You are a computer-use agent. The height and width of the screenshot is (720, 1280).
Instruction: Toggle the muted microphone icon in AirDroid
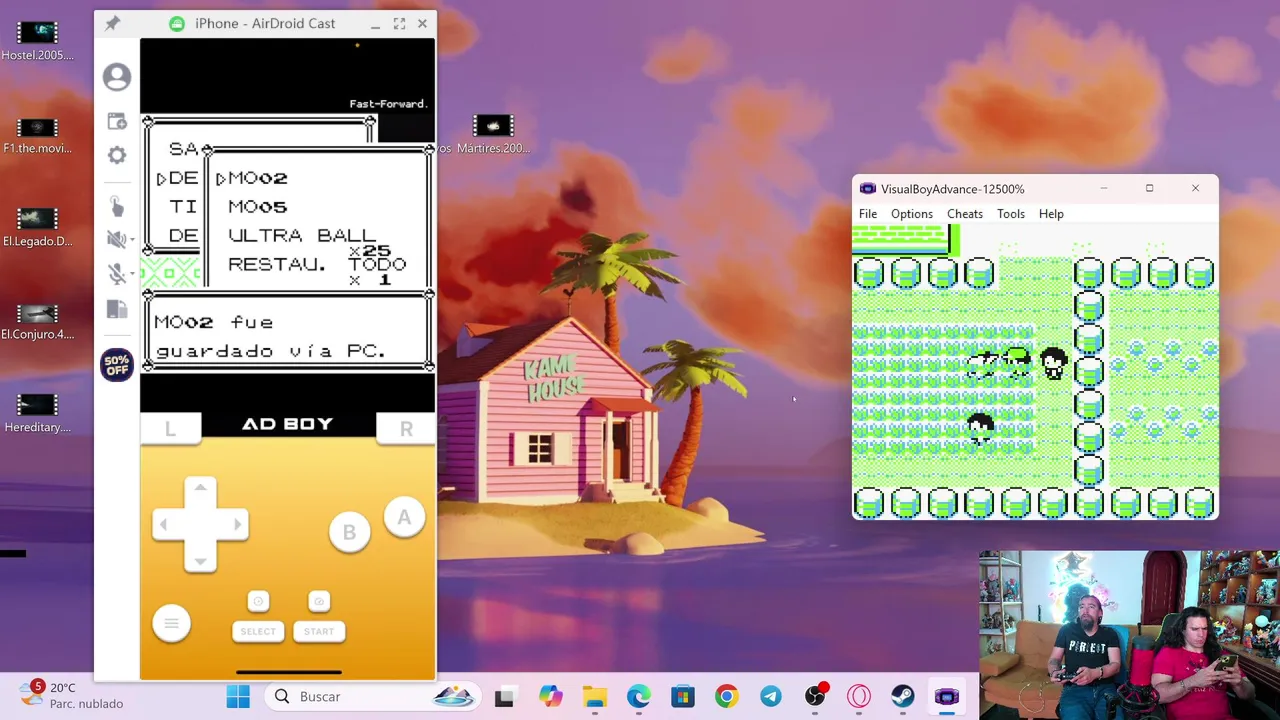click(x=115, y=274)
